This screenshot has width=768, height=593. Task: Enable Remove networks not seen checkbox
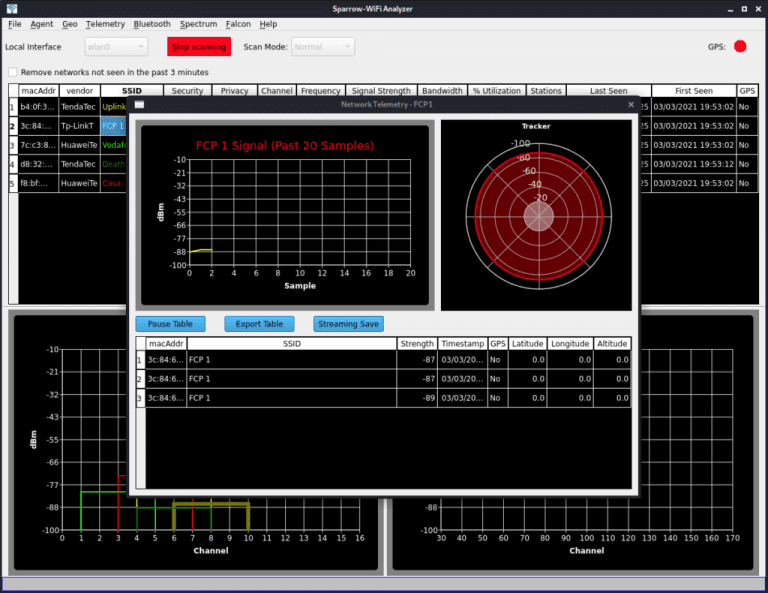13,72
